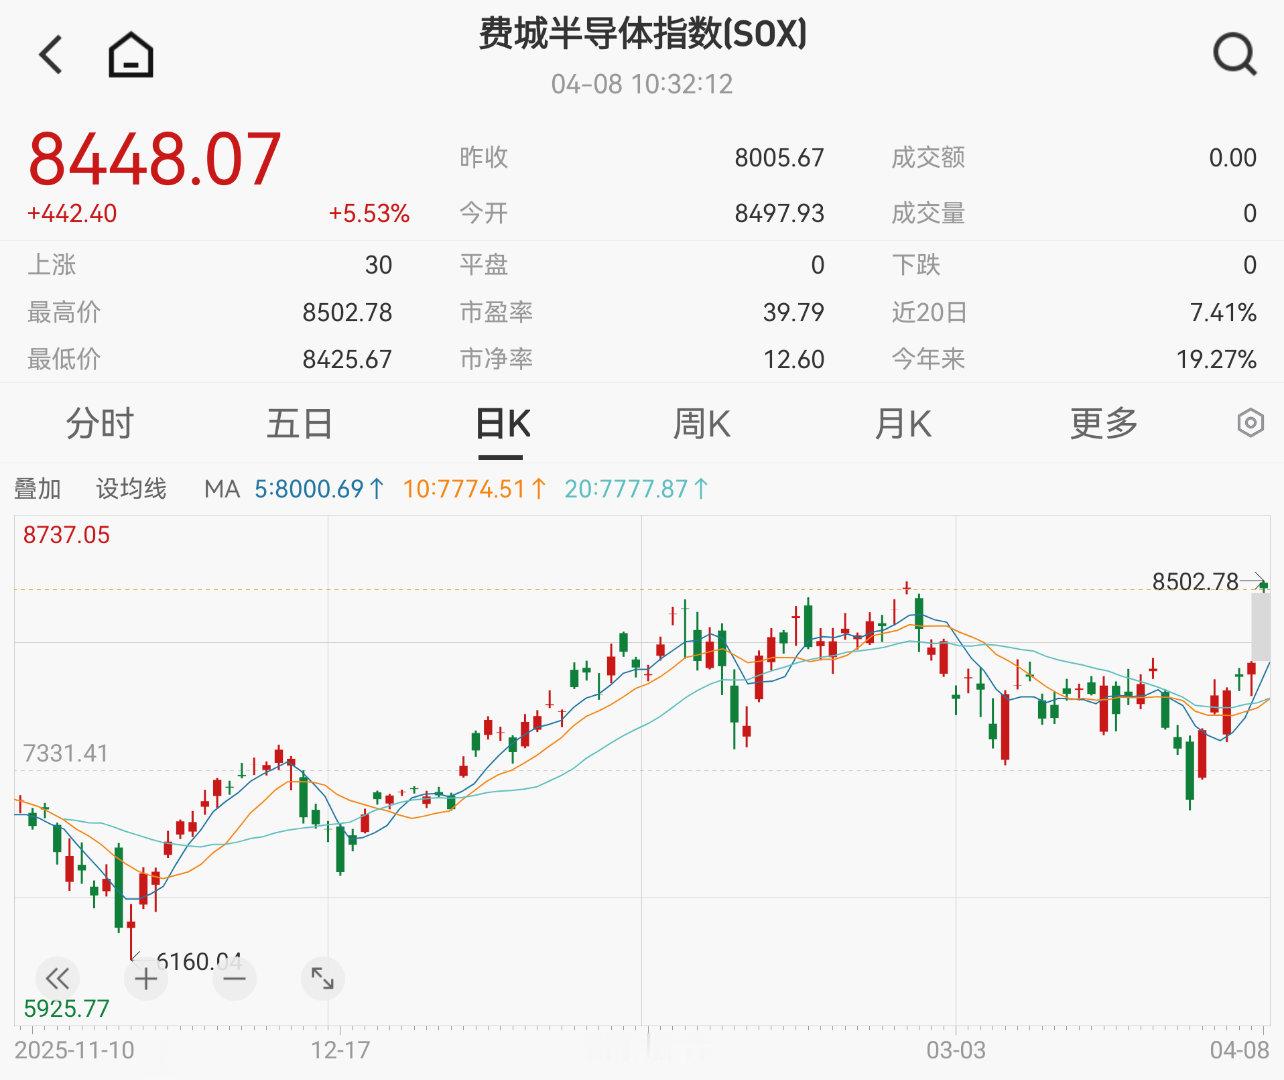Open the search magnifier icon
This screenshot has height=1080, width=1284.
pyautogui.click(x=1236, y=54)
